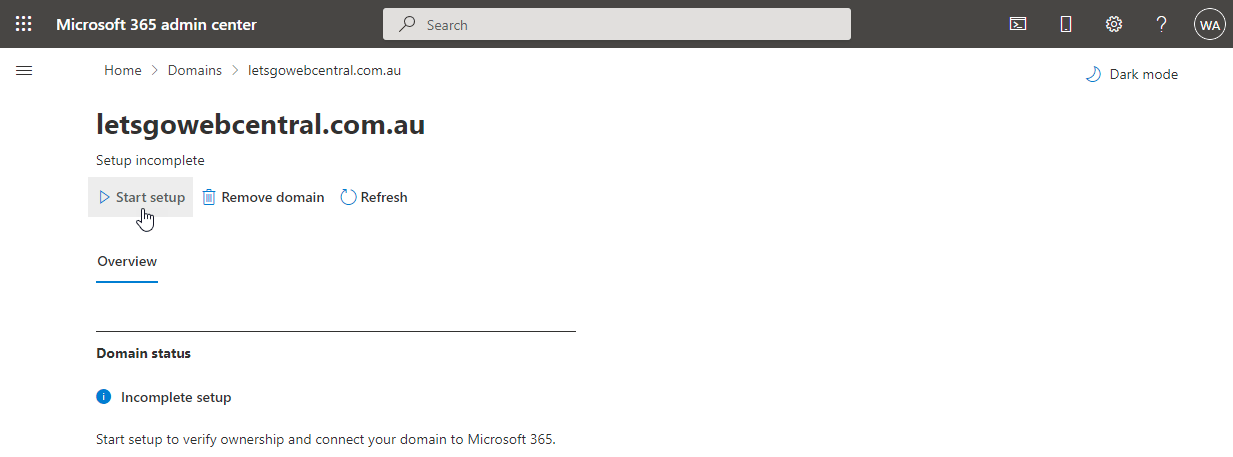This screenshot has width=1233, height=457.
Task: Refresh the domain page
Action: coord(374,197)
